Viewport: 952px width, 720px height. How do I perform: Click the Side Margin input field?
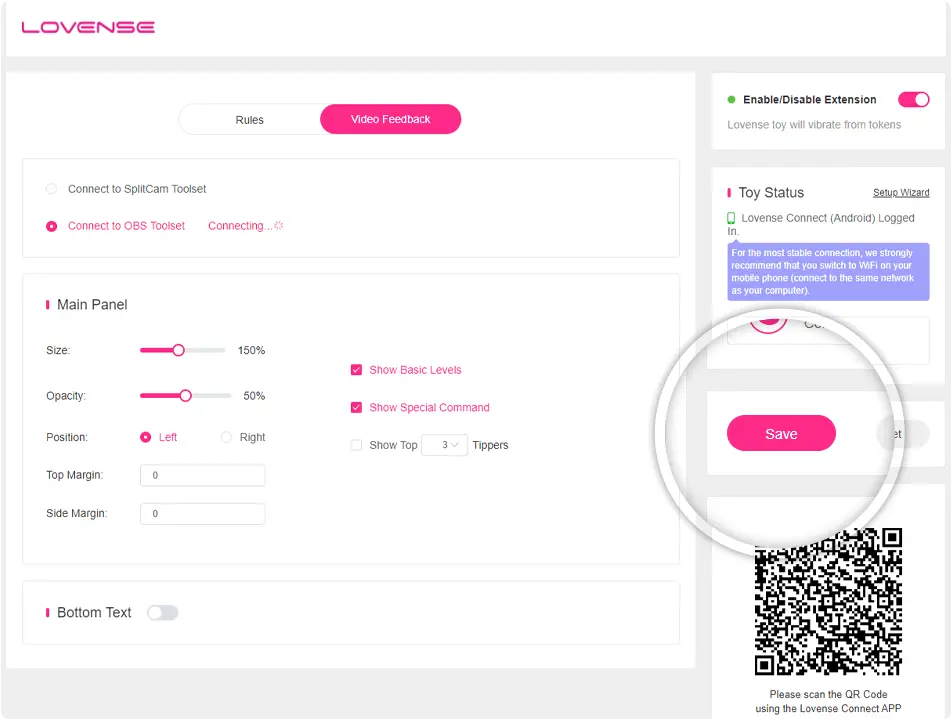pos(202,514)
